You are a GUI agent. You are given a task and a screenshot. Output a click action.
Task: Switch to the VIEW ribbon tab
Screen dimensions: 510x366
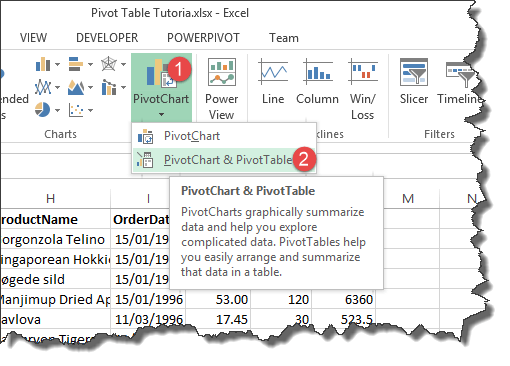coord(33,38)
